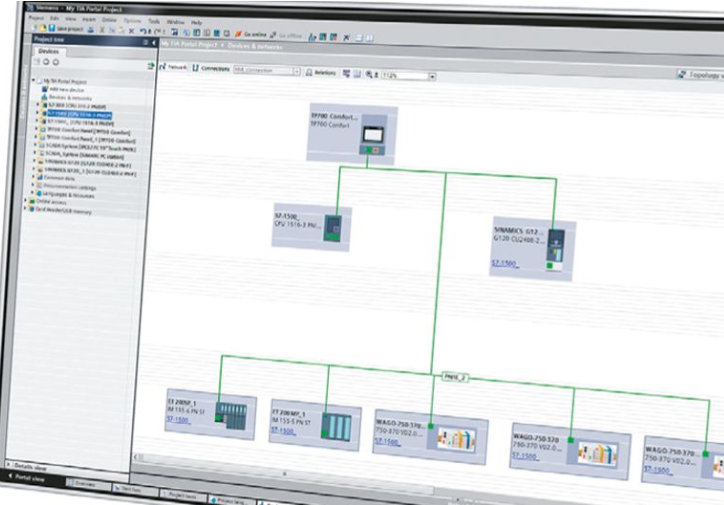Select the S7-1500 CPU device block

[311, 227]
